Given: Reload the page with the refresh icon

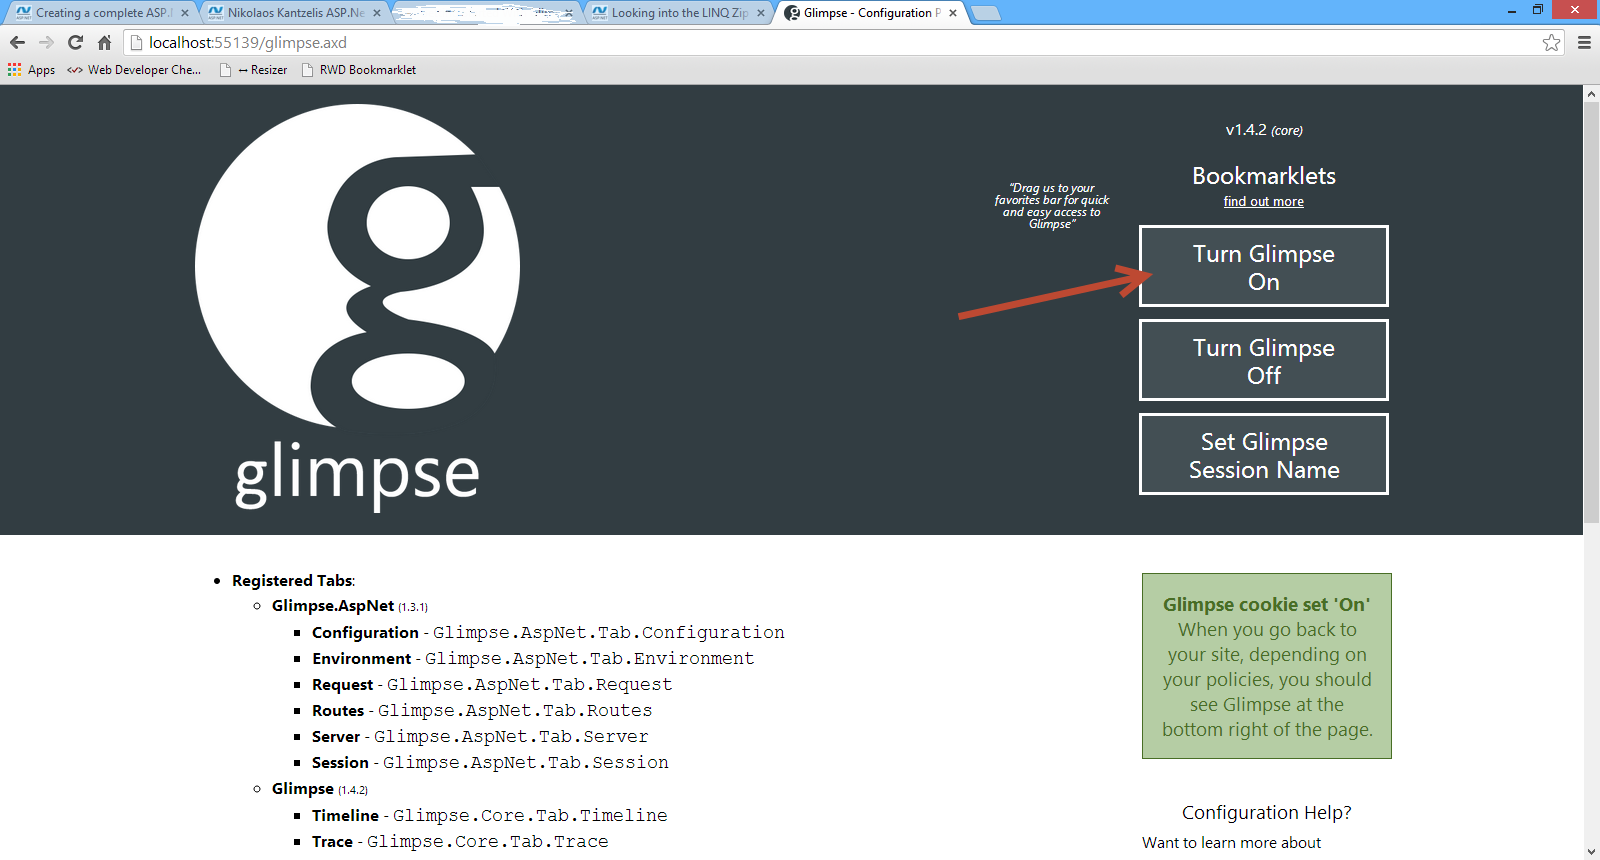Looking at the screenshot, I should (x=75, y=42).
